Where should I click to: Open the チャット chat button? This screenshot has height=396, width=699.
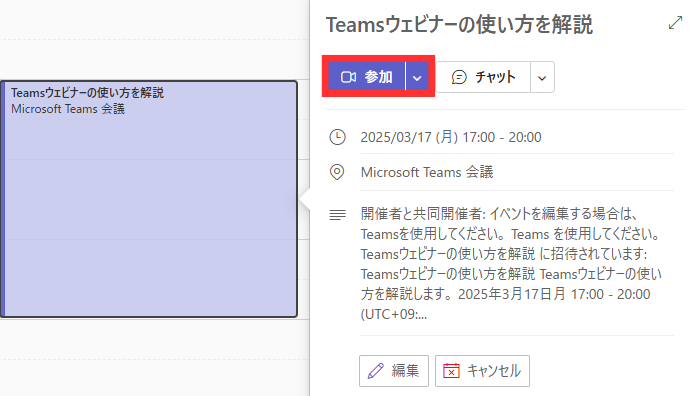tap(483, 77)
